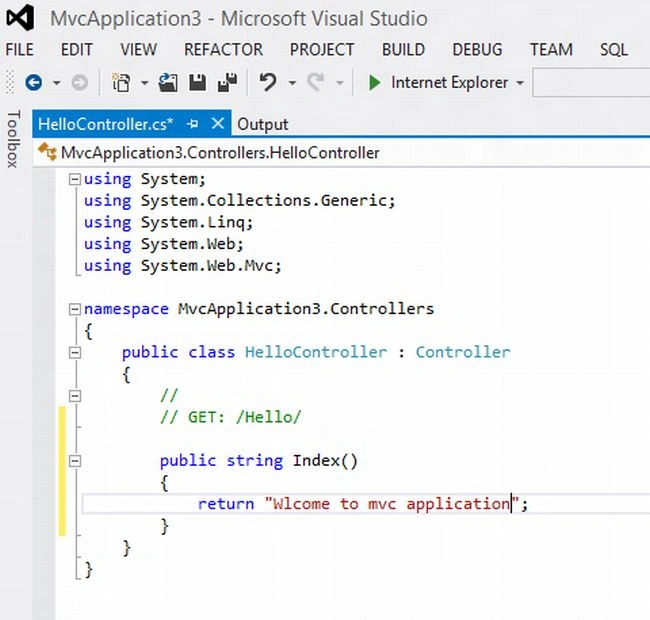Collapse the GET comment block
The height and width of the screenshot is (620, 650).
(x=75, y=396)
